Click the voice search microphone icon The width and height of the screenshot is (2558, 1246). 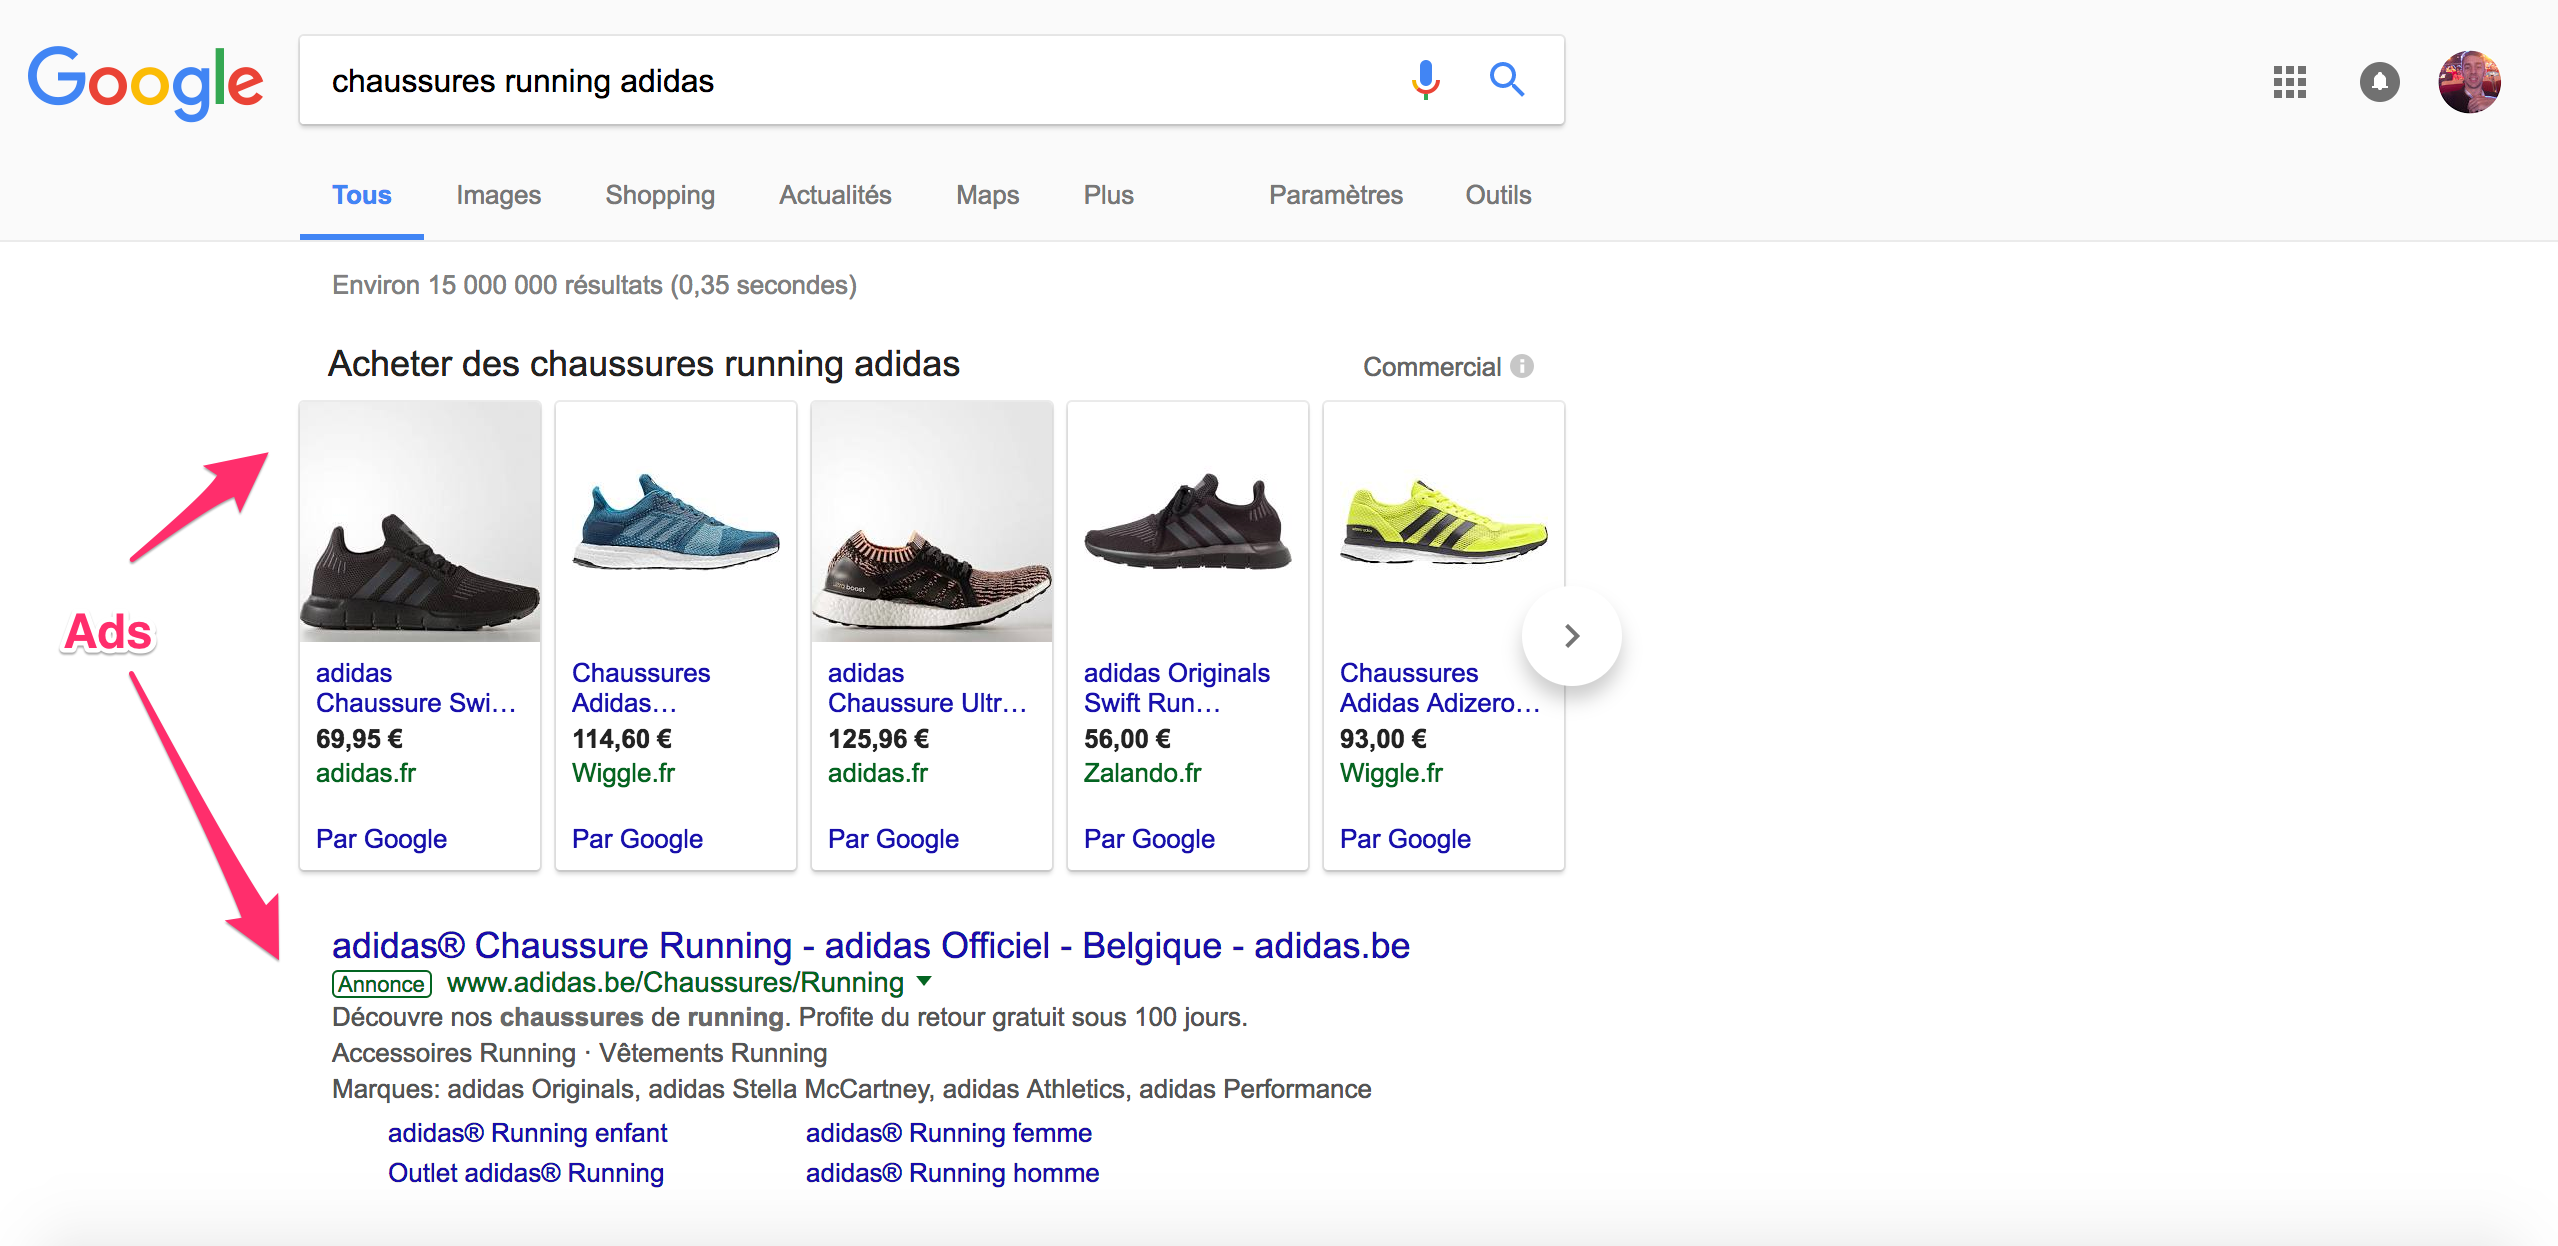click(x=1425, y=80)
